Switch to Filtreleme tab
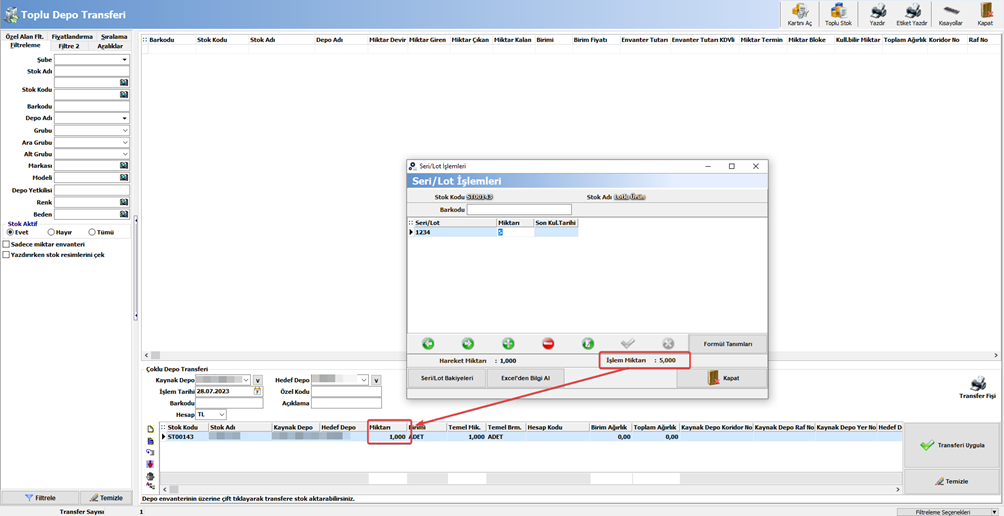 [26, 45]
